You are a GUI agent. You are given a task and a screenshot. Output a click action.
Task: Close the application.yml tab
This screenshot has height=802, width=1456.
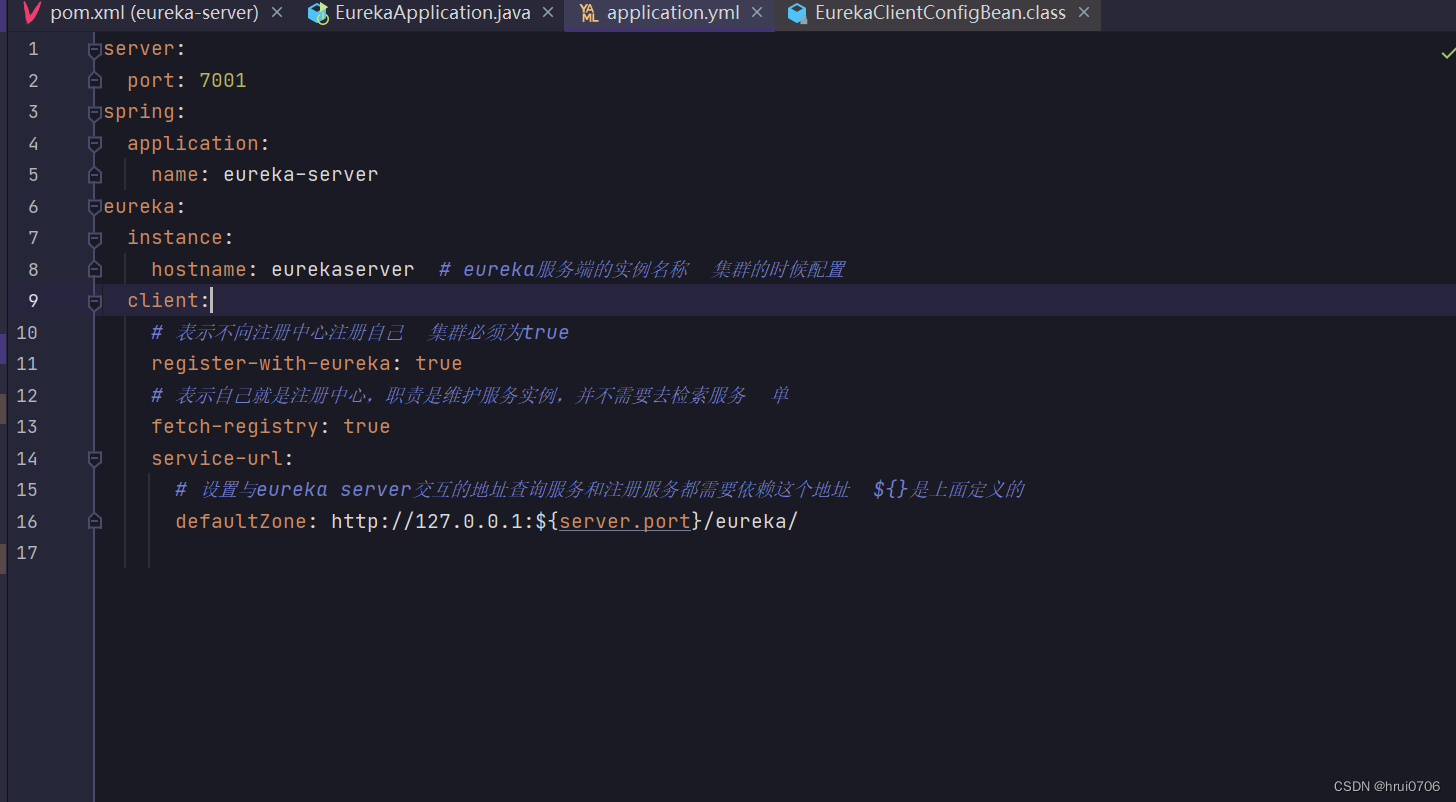click(757, 13)
